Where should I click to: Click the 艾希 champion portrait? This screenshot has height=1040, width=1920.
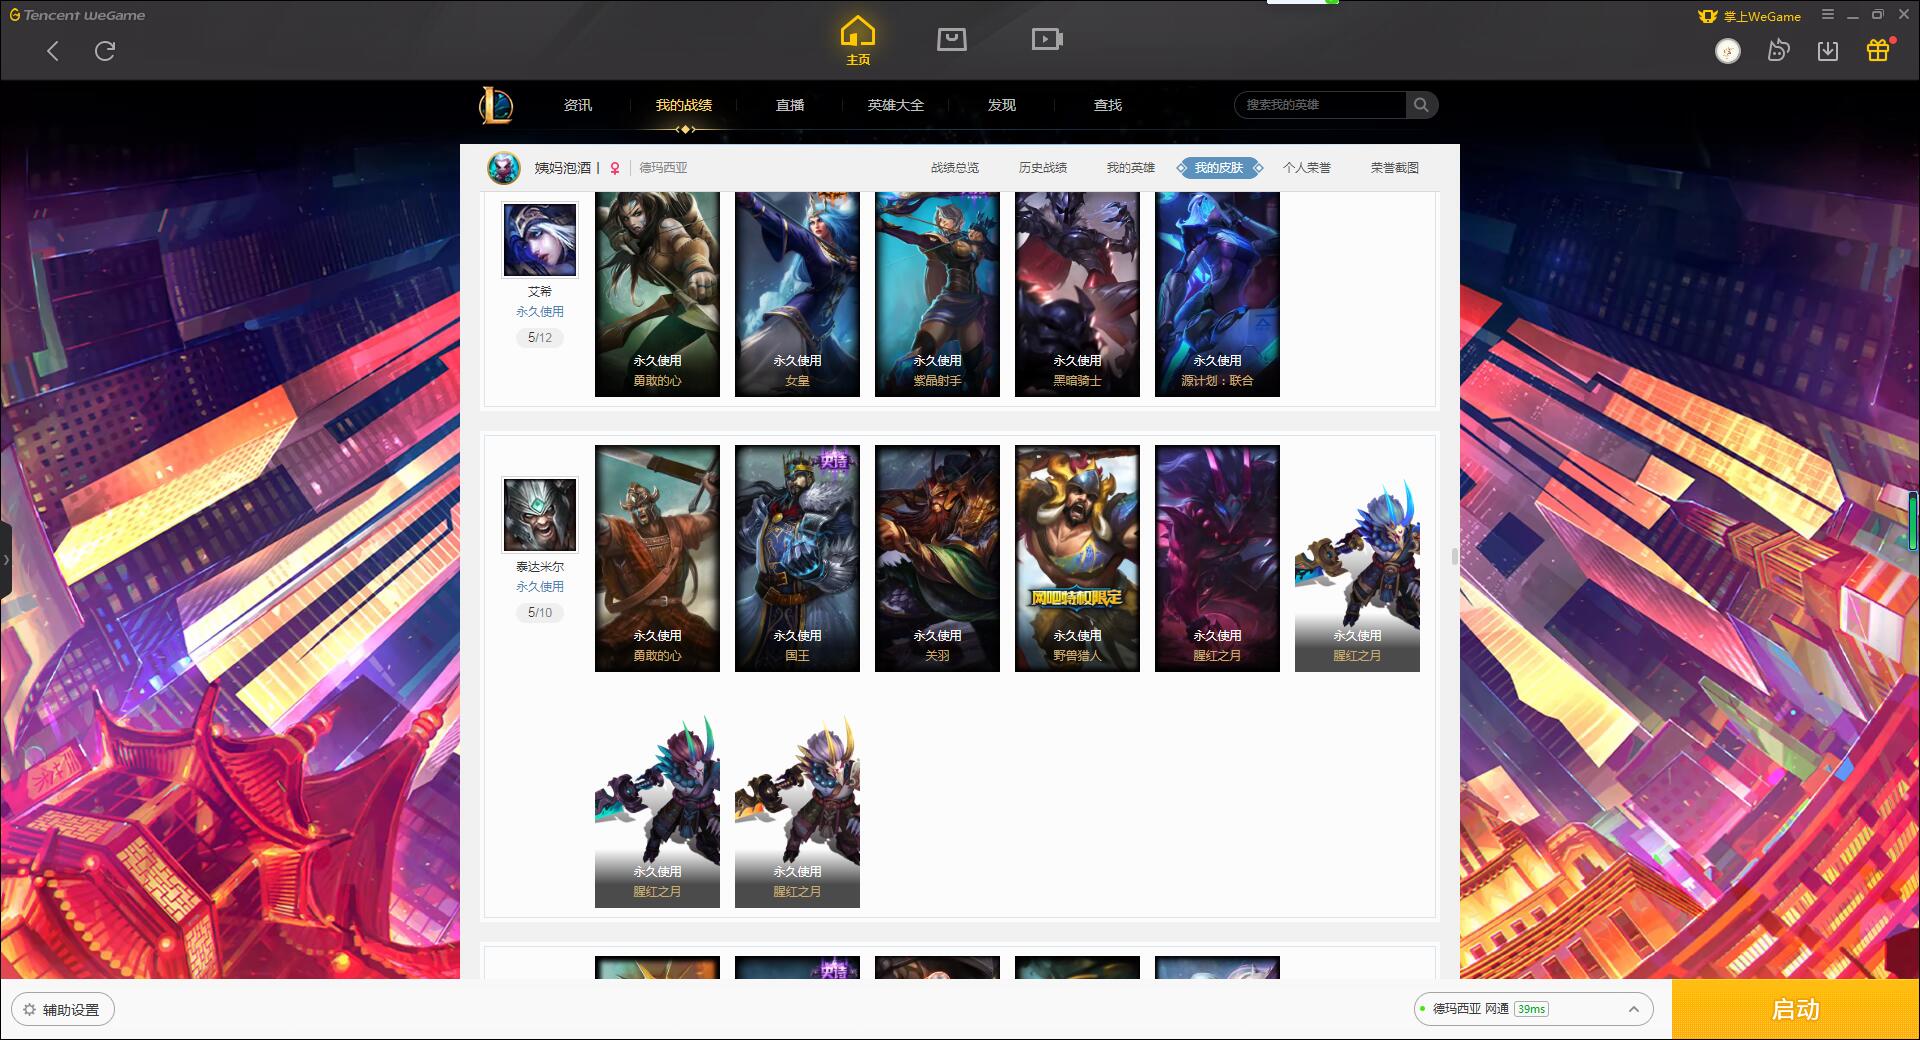[x=540, y=240]
